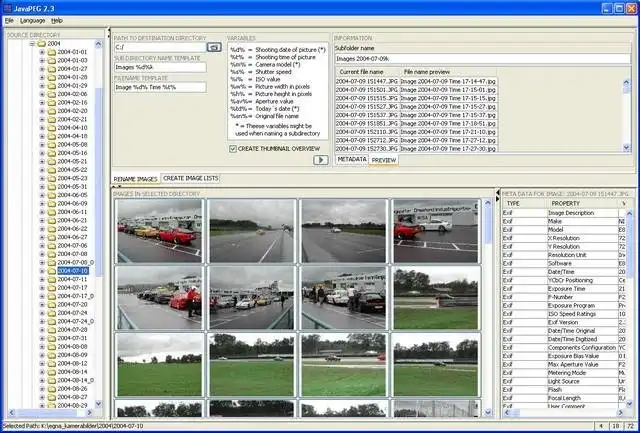Select the 2004-07-09 151447.JPG file row

367,81
